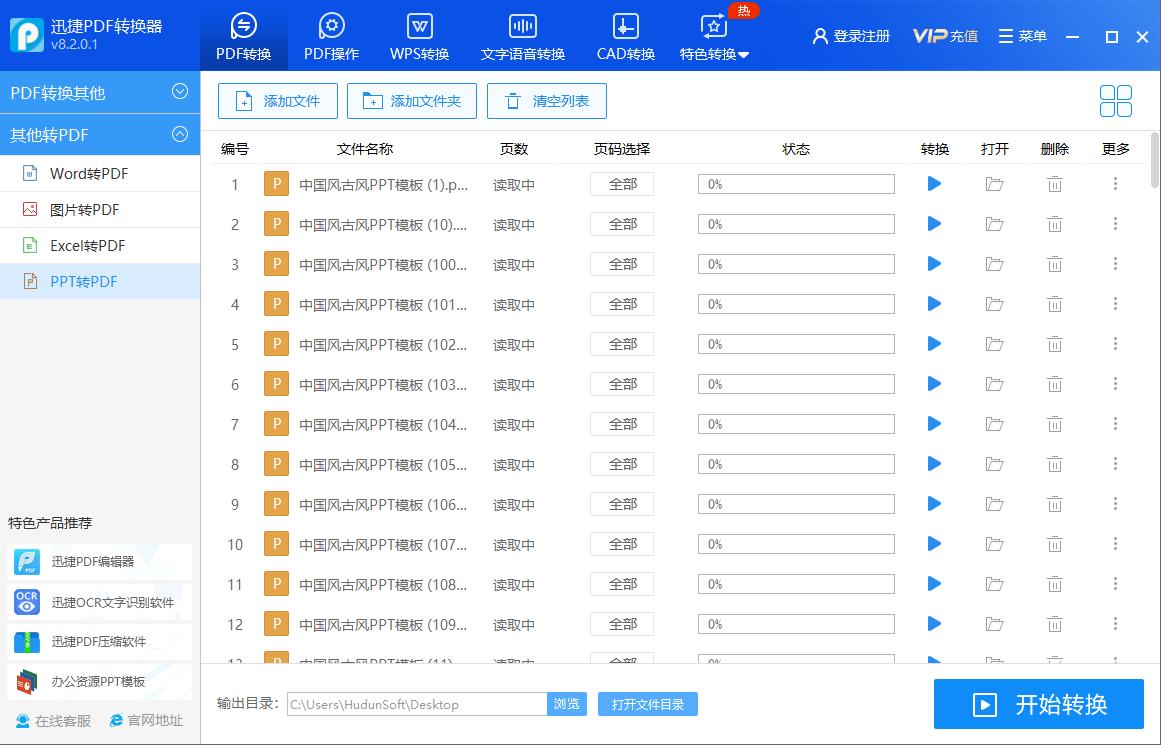Open the WPS转换 feature
This screenshot has width=1161, height=745.
pos(420,35)
